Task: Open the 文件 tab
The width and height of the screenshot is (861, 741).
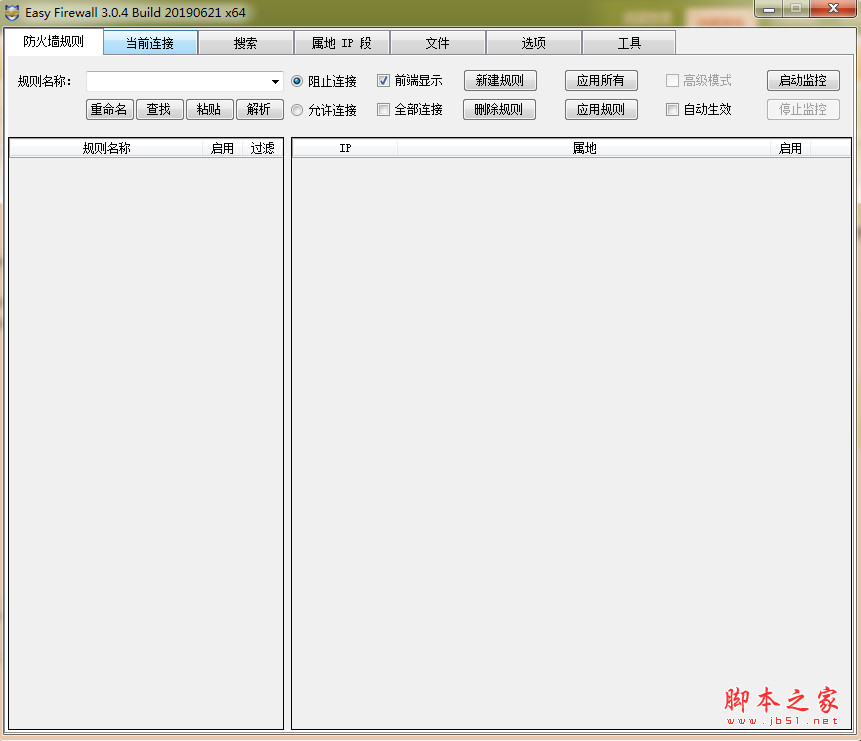Action: [x=437, y=43]
